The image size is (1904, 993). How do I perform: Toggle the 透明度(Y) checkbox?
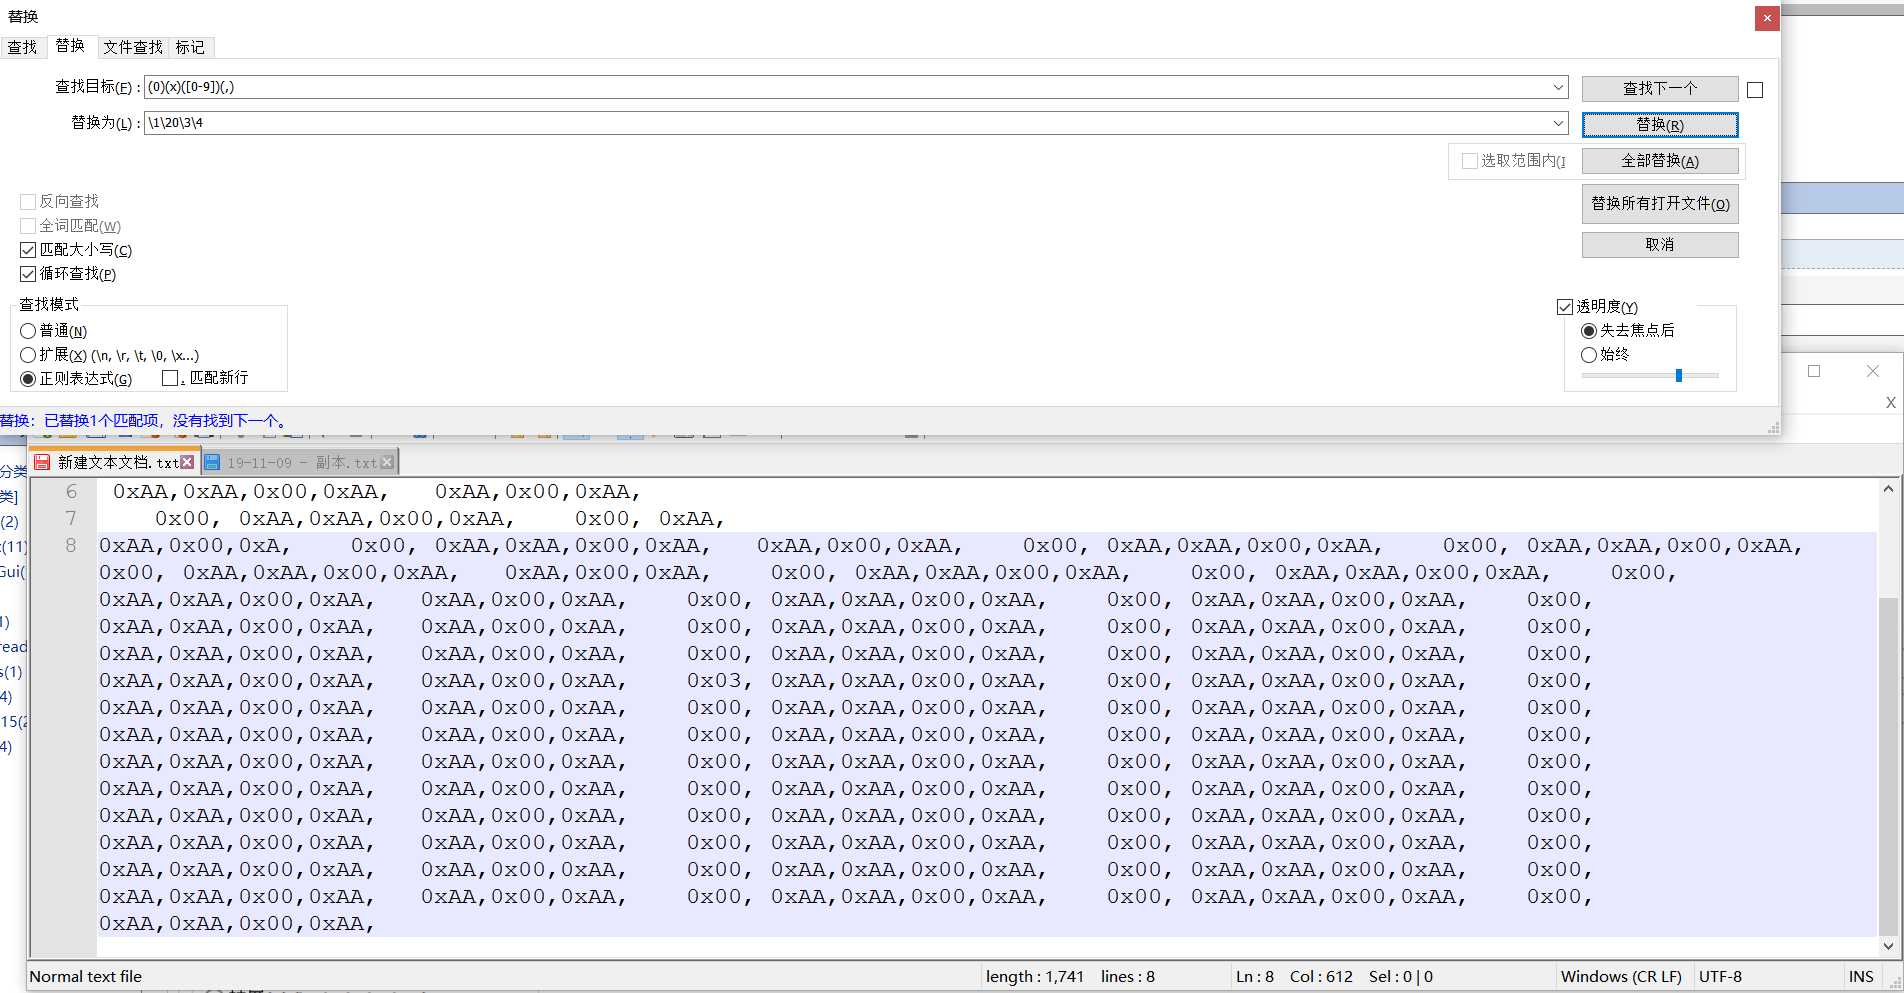pos(1565,307)
